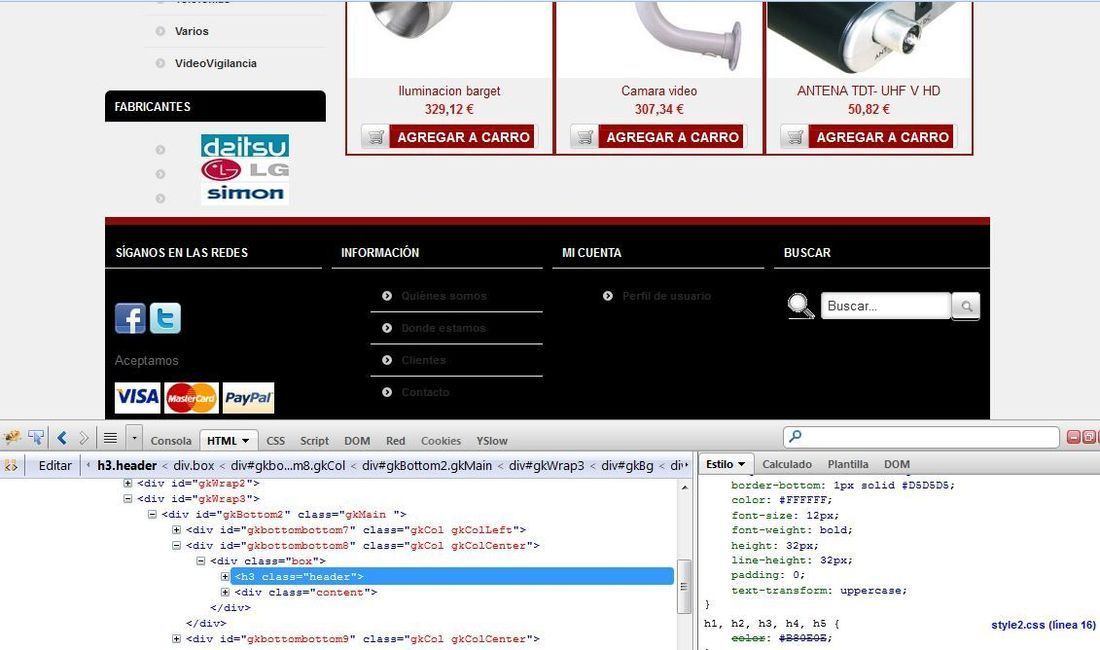1100x650 pixels.
Task: Expand the h3 class="header" node
Action: tap(225, 576)
